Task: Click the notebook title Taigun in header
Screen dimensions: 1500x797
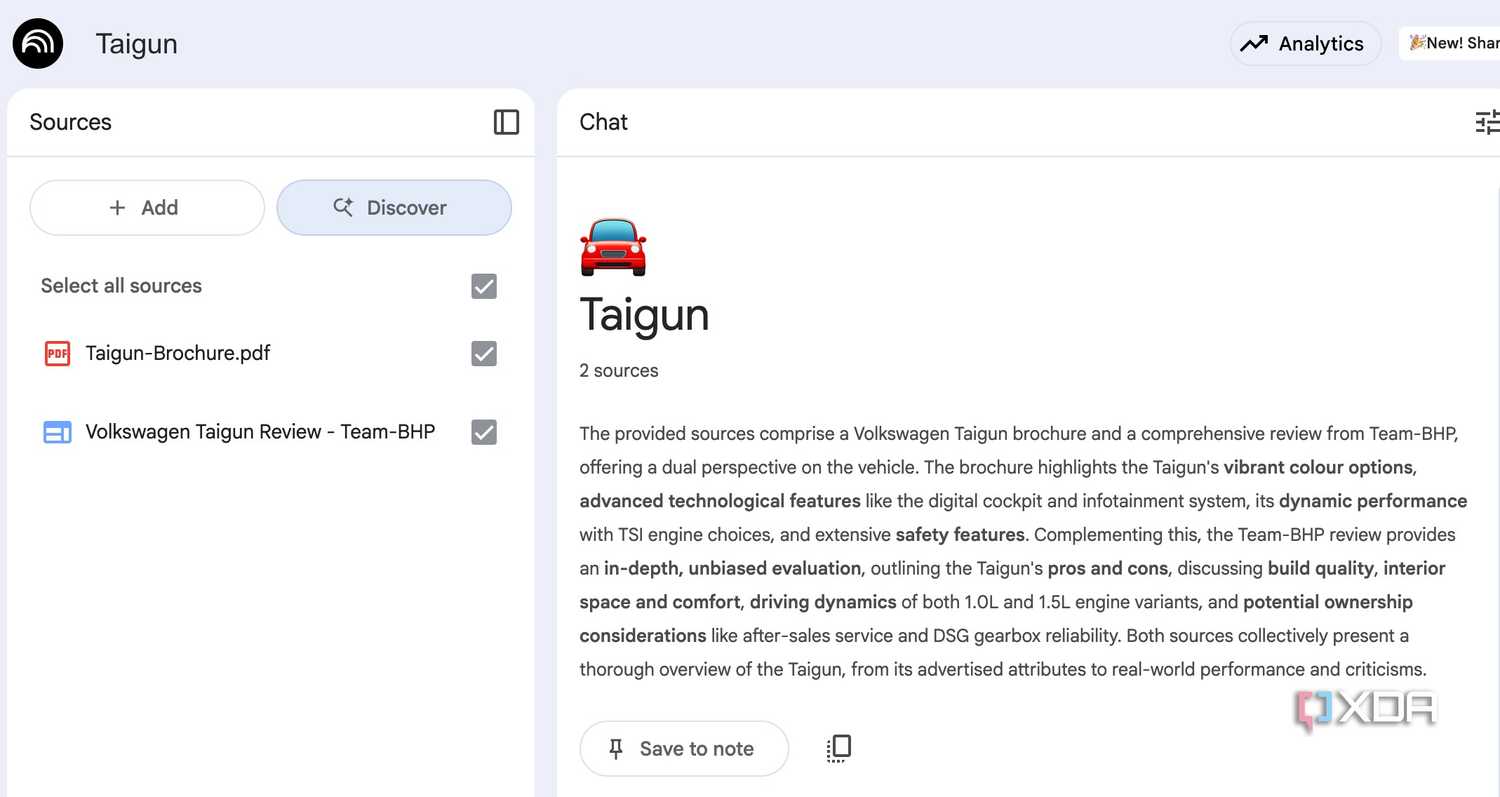Action: pyautogui.click(x=137, y=44)
